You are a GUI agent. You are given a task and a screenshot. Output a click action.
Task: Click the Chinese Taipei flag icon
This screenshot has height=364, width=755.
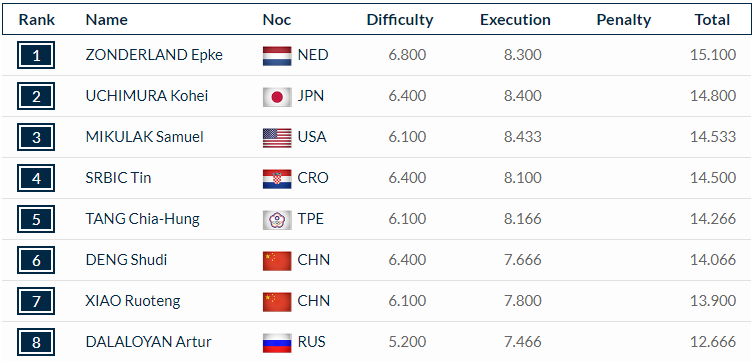pos(277,220)
